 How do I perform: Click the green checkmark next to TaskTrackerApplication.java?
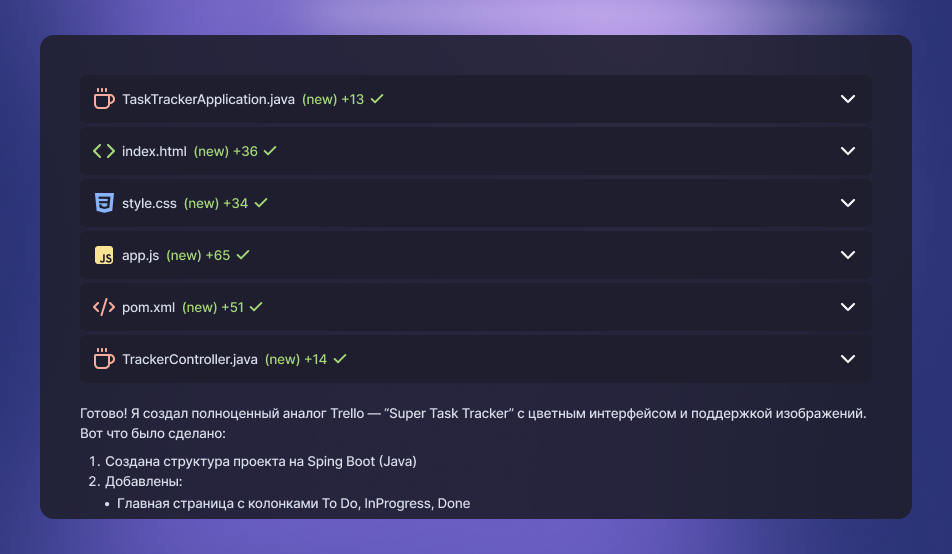point(377,99)
